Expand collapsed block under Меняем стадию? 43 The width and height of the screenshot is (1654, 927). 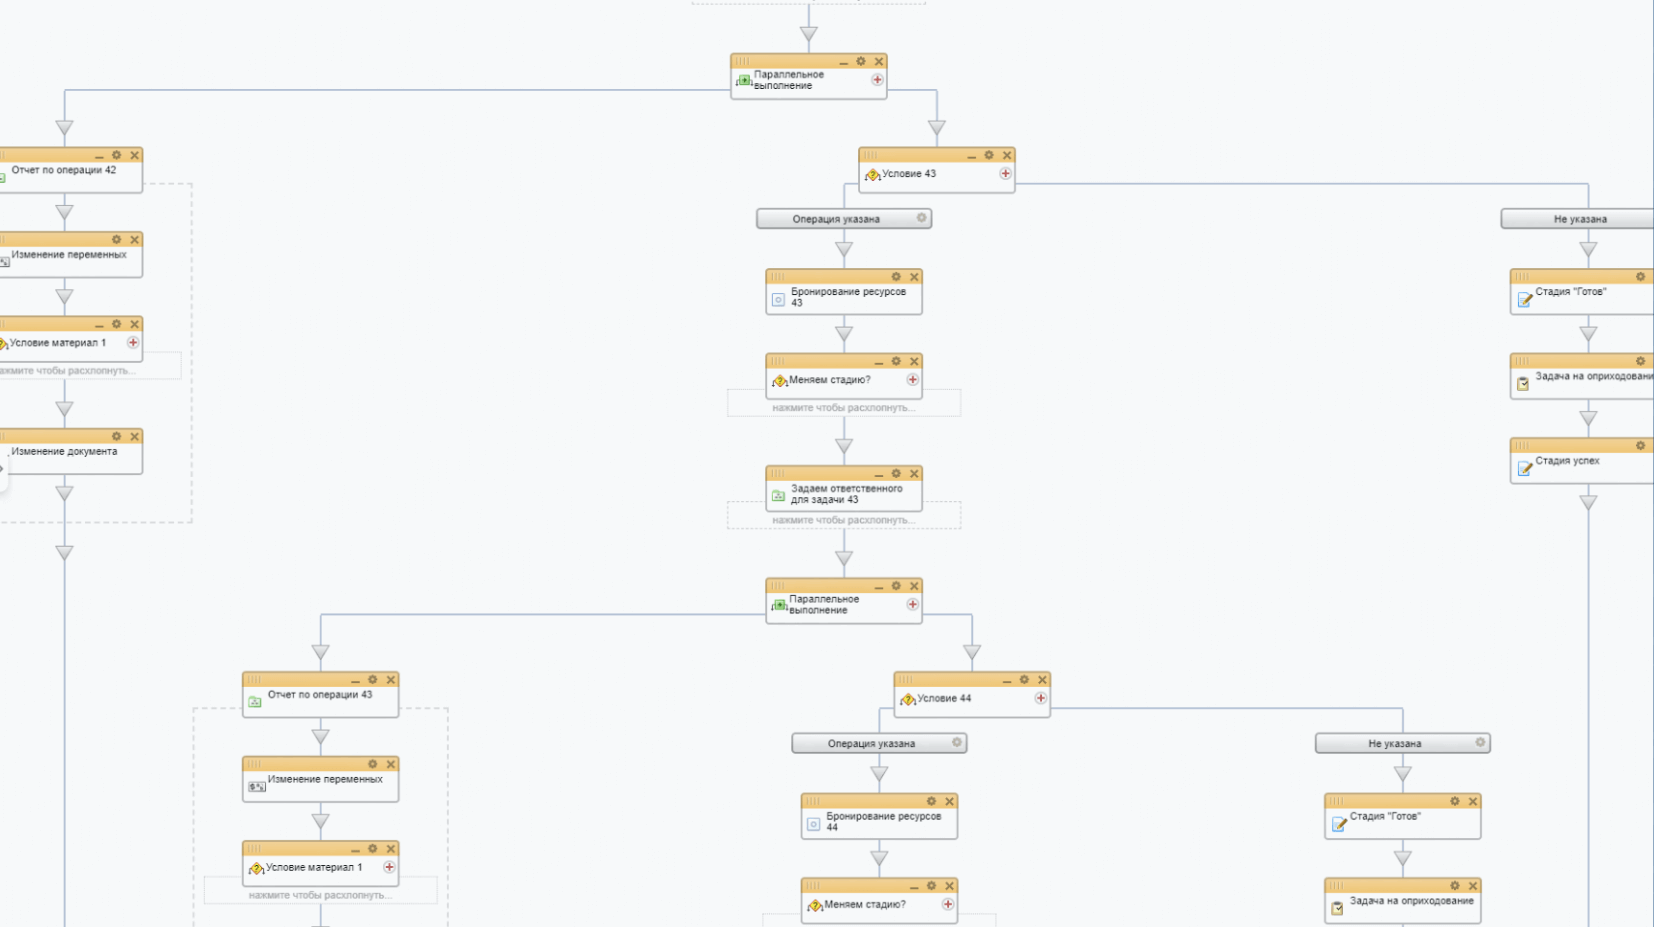(844, 408)
